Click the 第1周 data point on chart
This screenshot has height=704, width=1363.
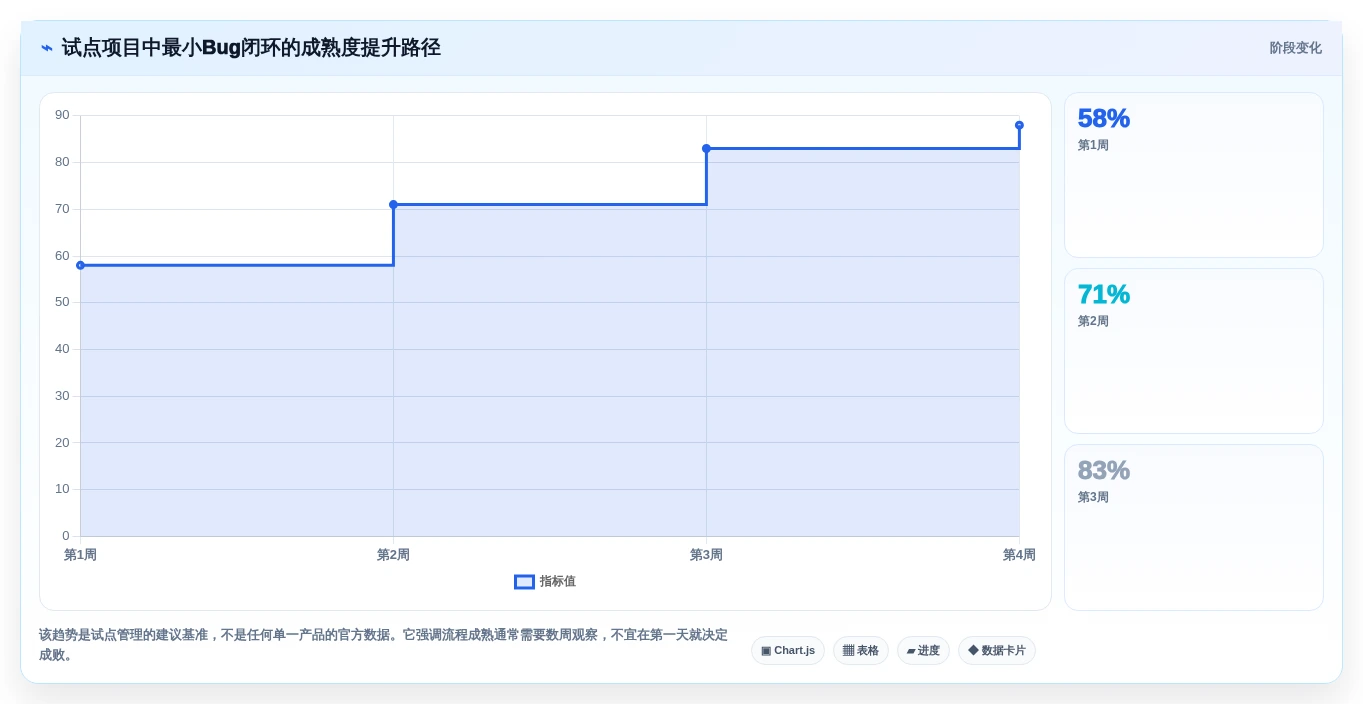point(80,265)
